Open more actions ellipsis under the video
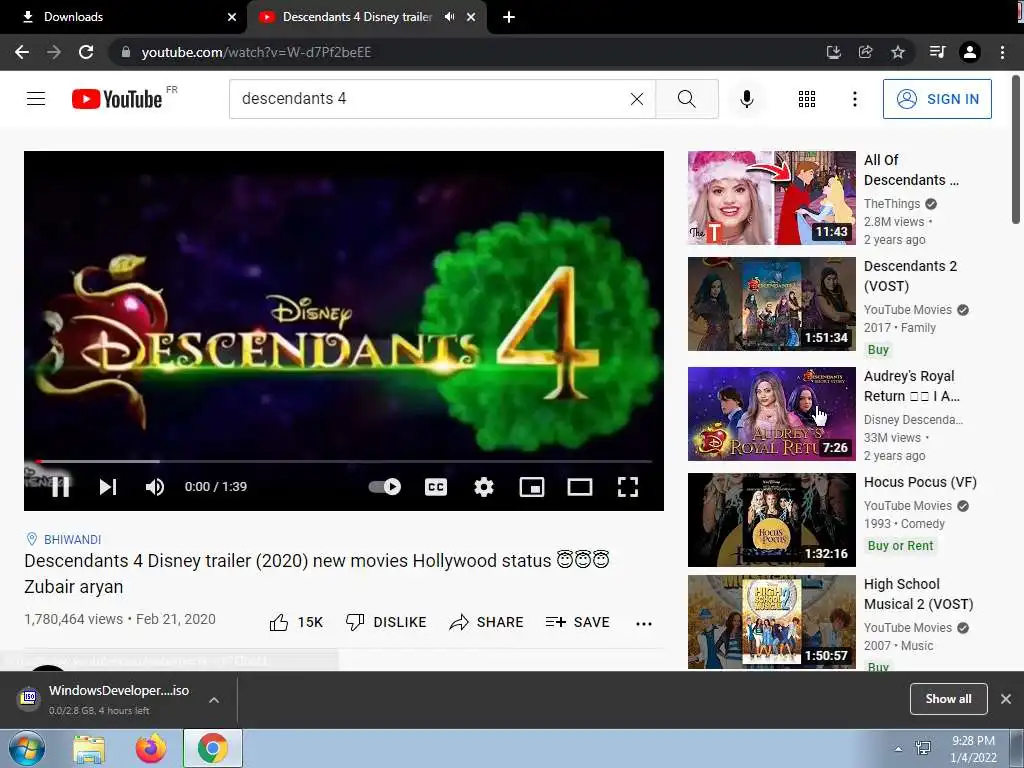 [644, 623]
